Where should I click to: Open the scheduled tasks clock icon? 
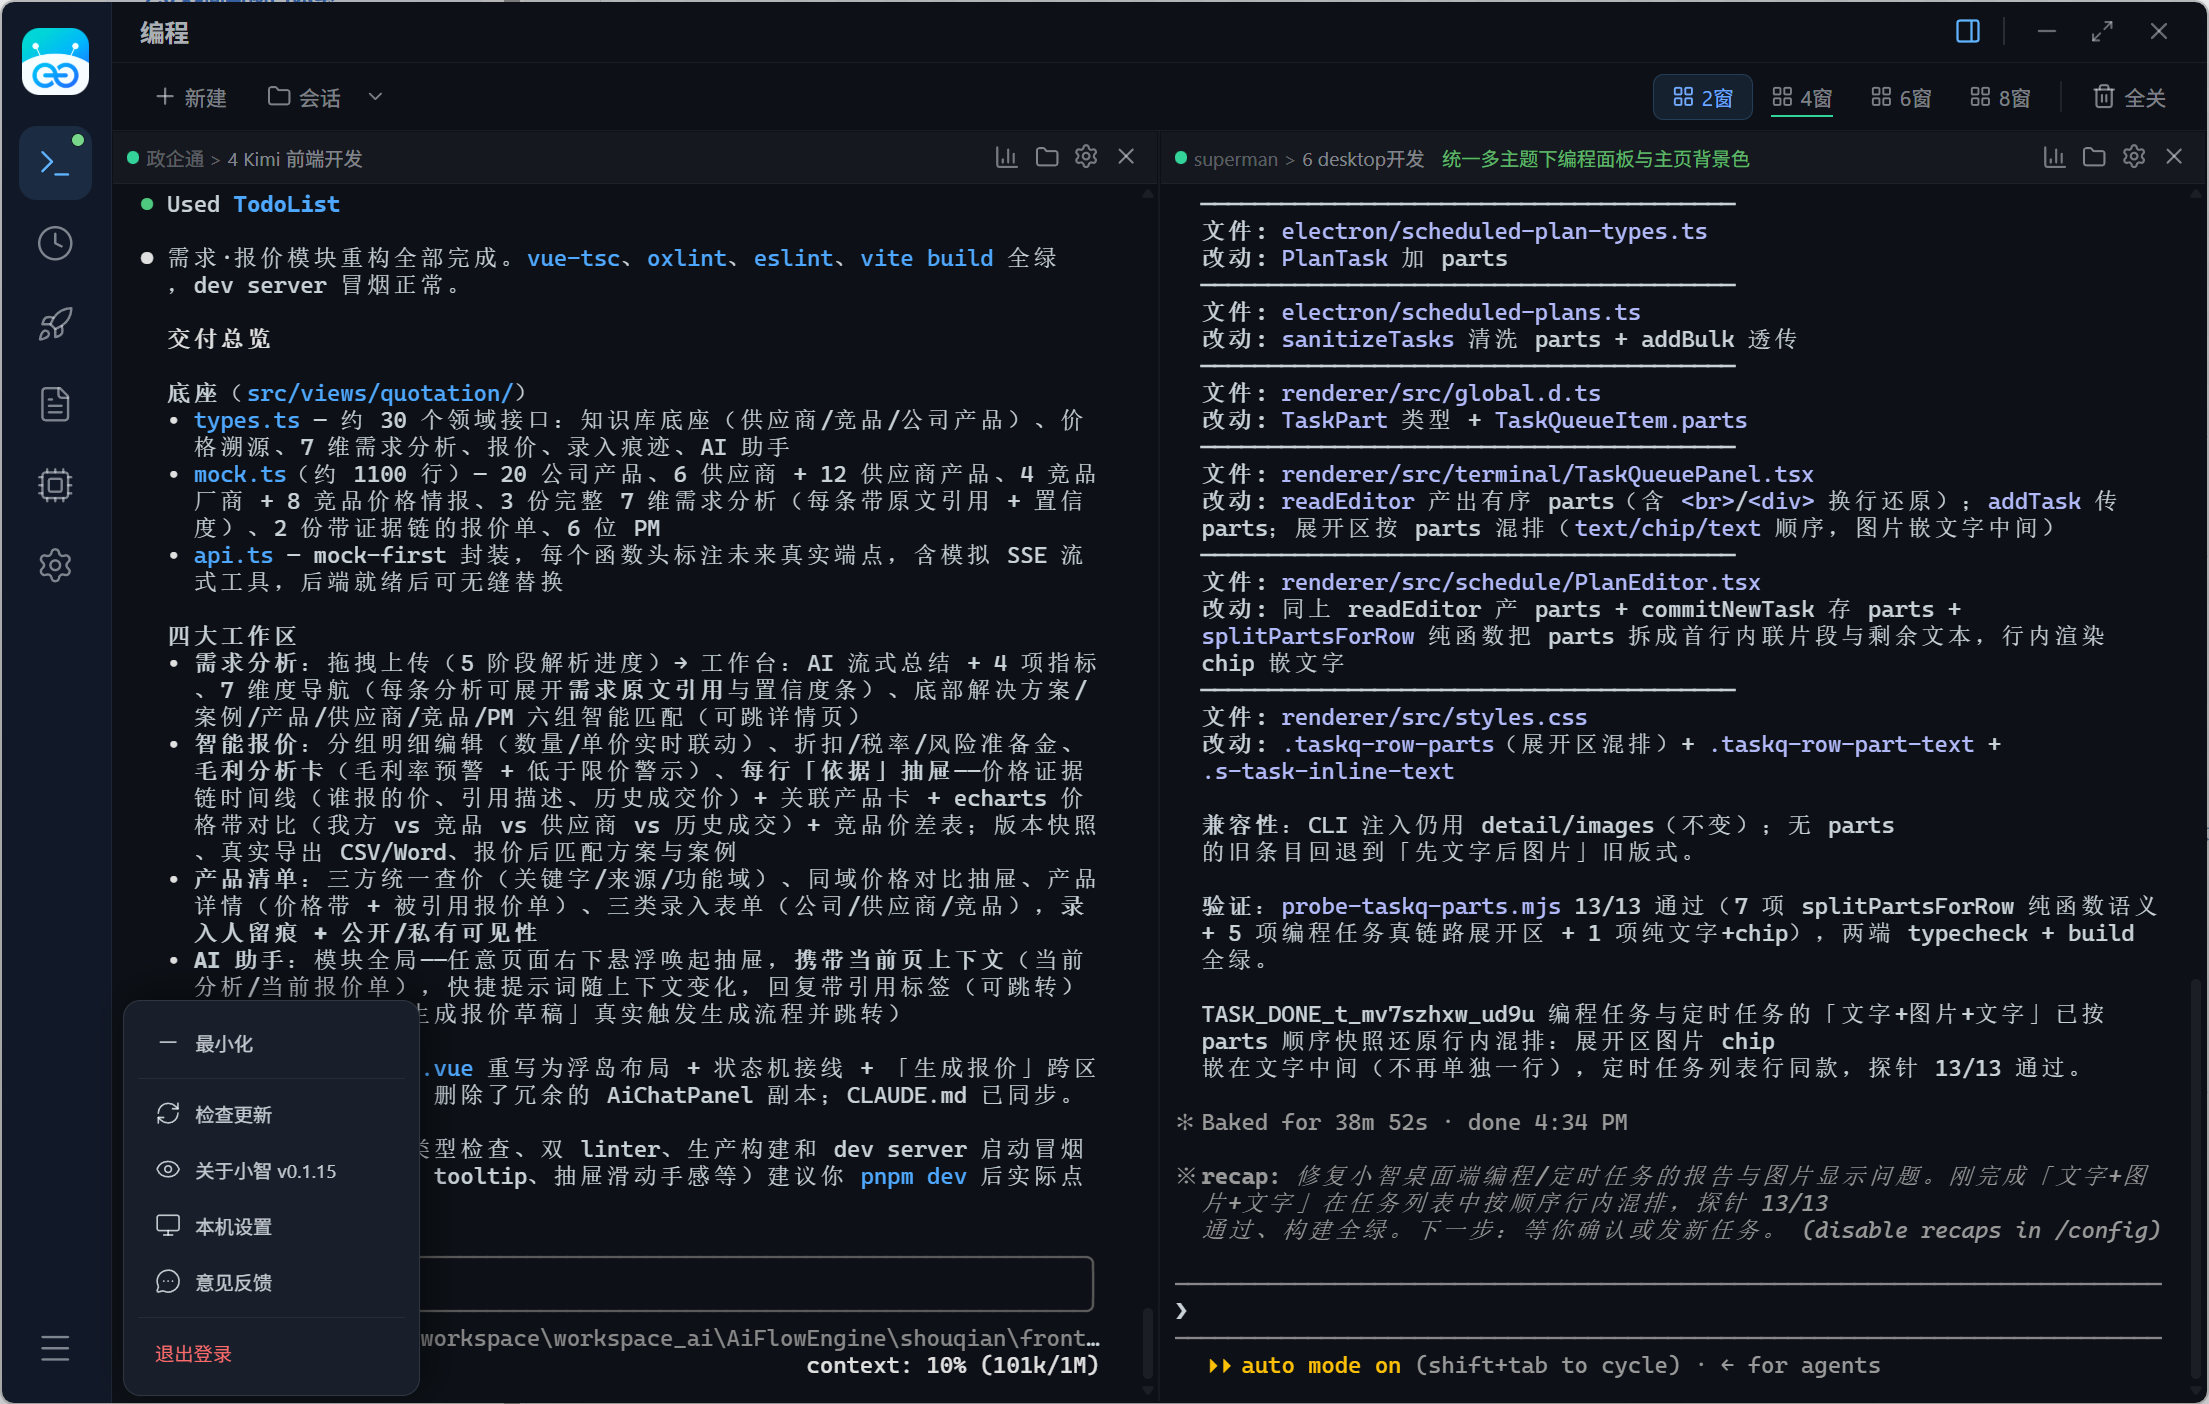(55, 243)
